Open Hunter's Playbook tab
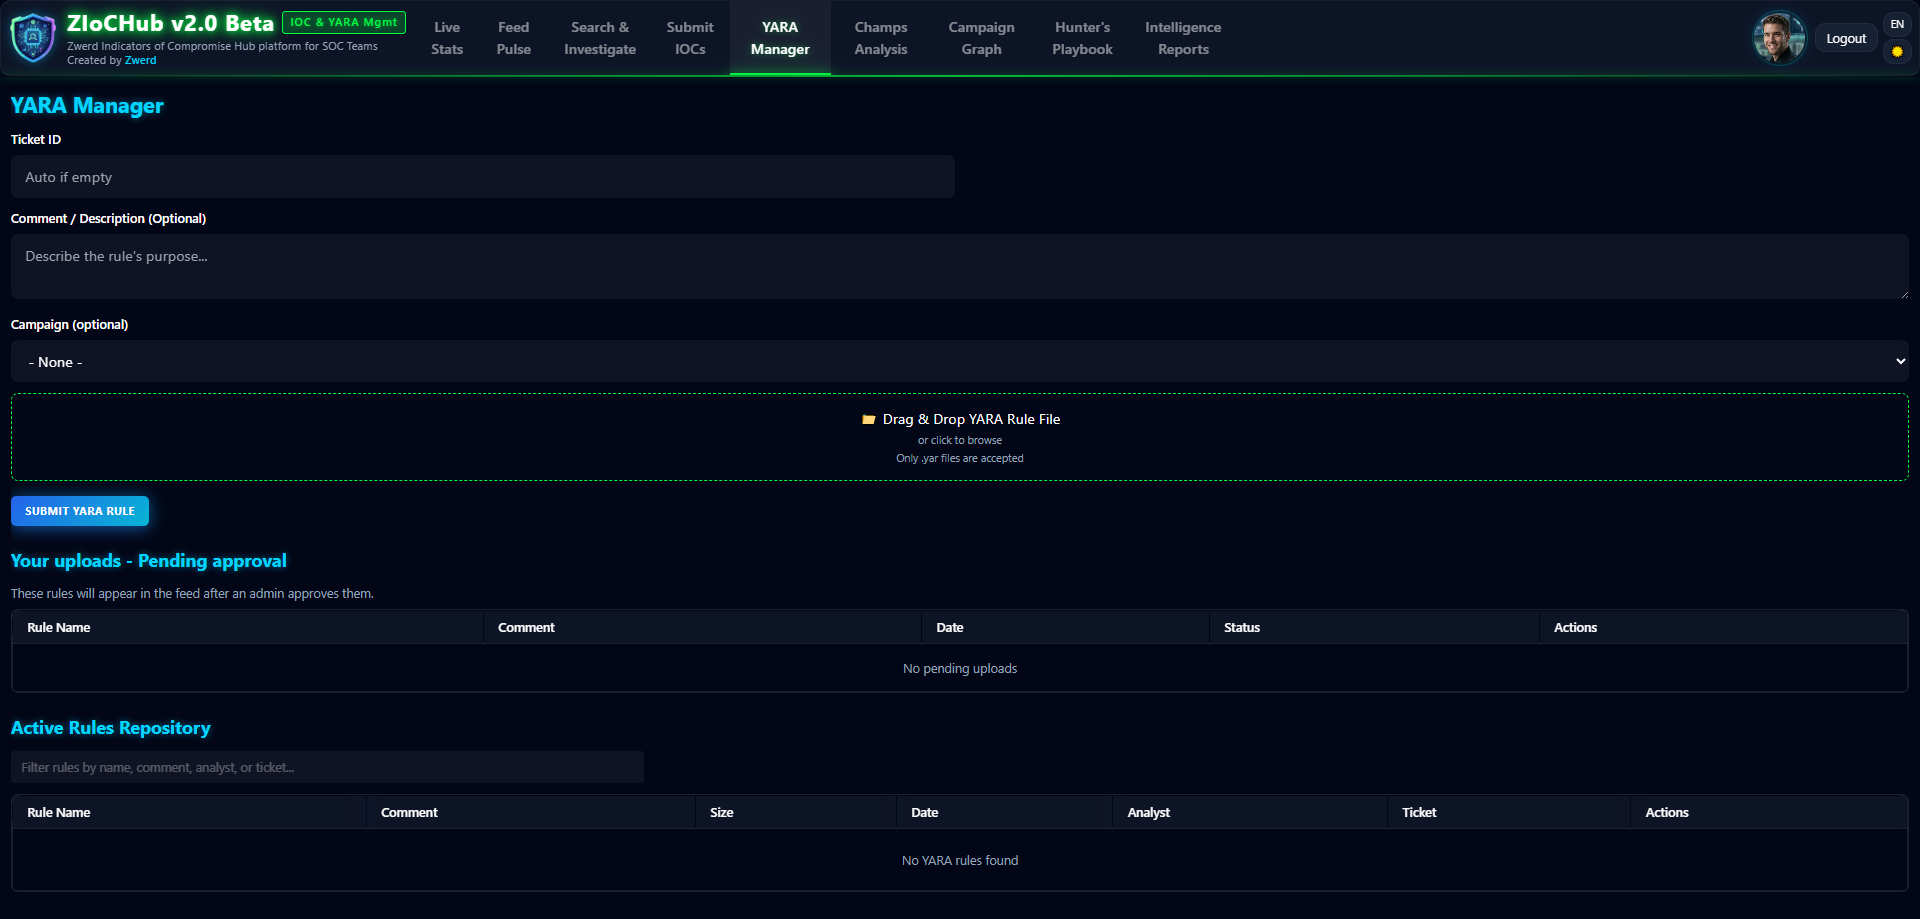This screenshot has width=1920, height=919. pos(1082,38)
